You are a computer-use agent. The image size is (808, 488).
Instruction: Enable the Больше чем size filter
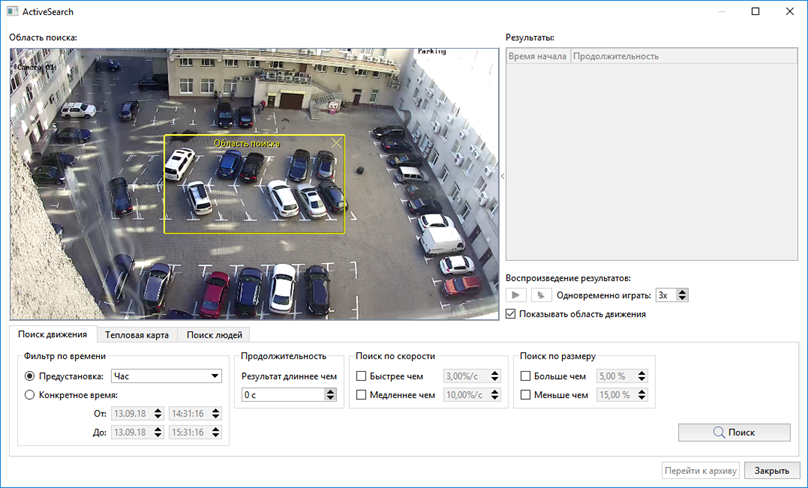[526, 377]
